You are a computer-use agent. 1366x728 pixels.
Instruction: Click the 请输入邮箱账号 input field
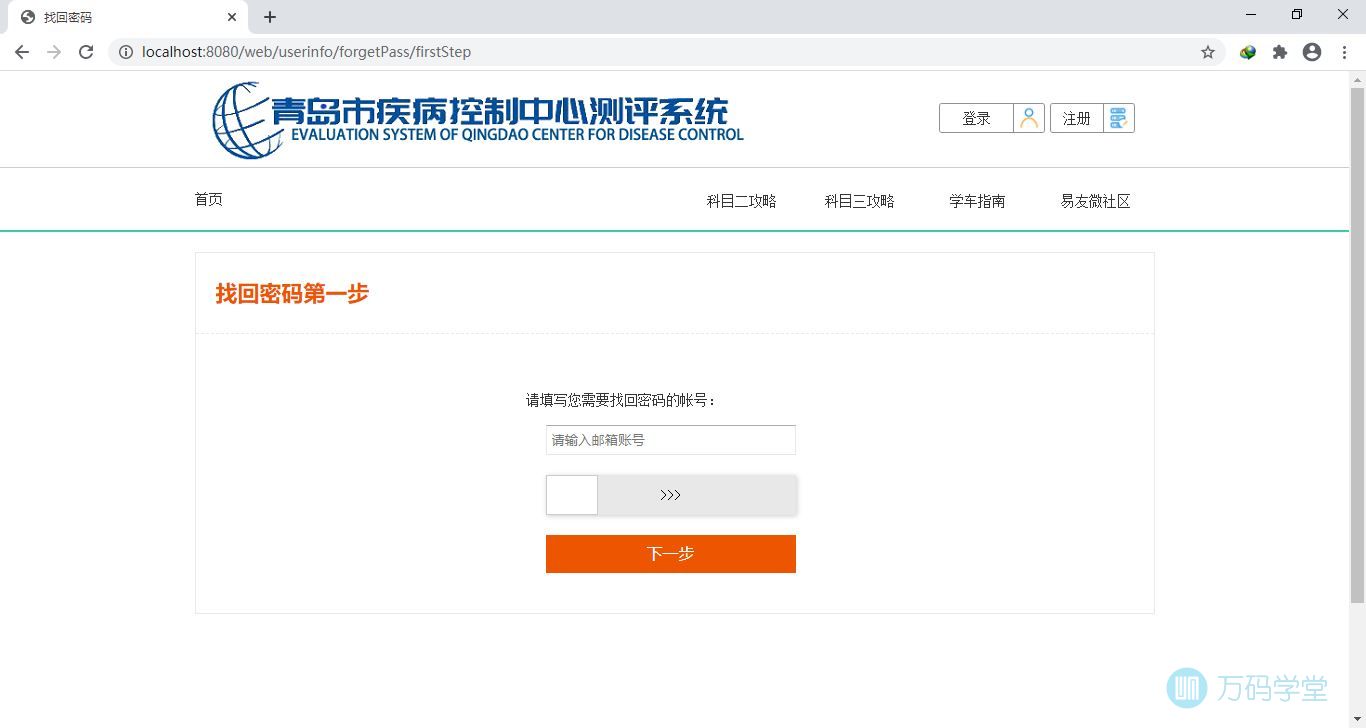[671, 440]
